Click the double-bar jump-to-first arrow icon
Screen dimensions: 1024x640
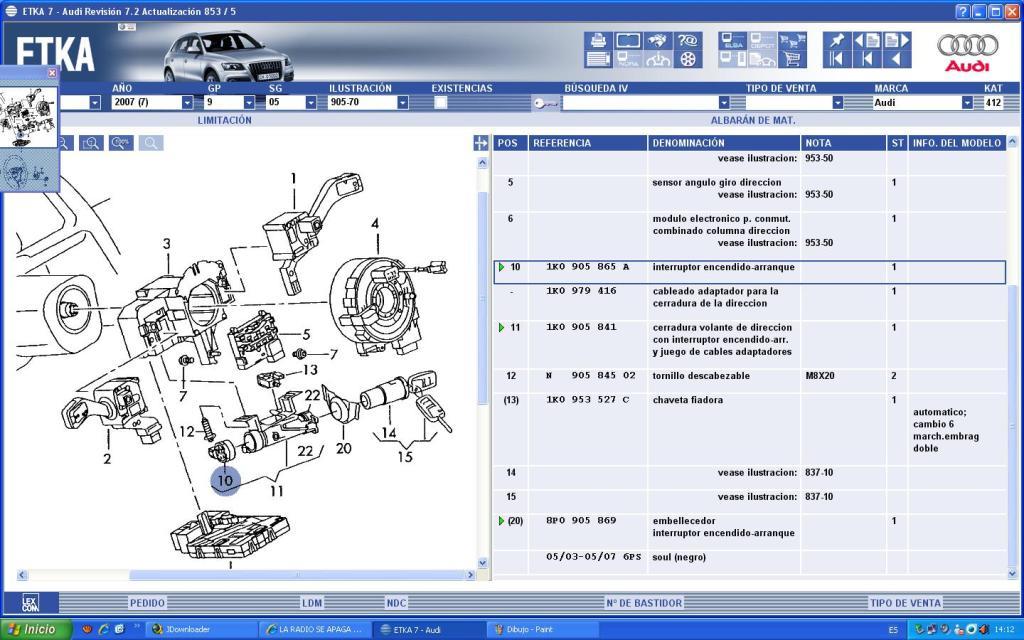(837, 59)
